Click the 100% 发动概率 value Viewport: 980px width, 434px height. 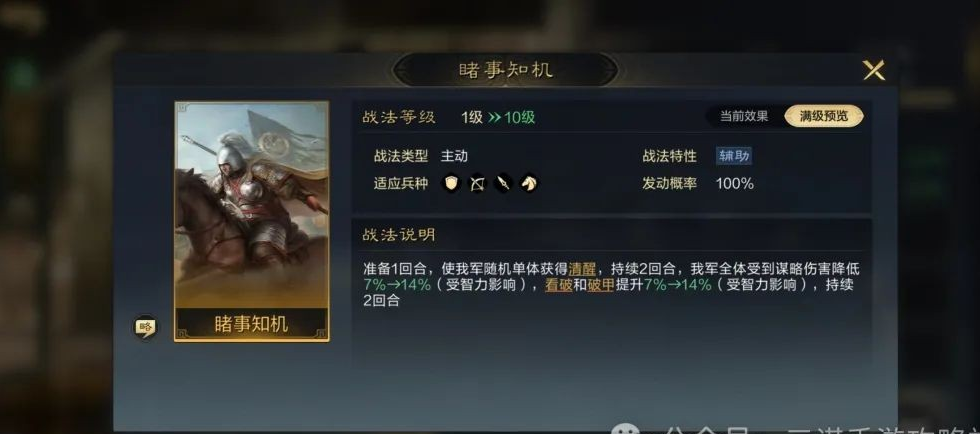734,184
